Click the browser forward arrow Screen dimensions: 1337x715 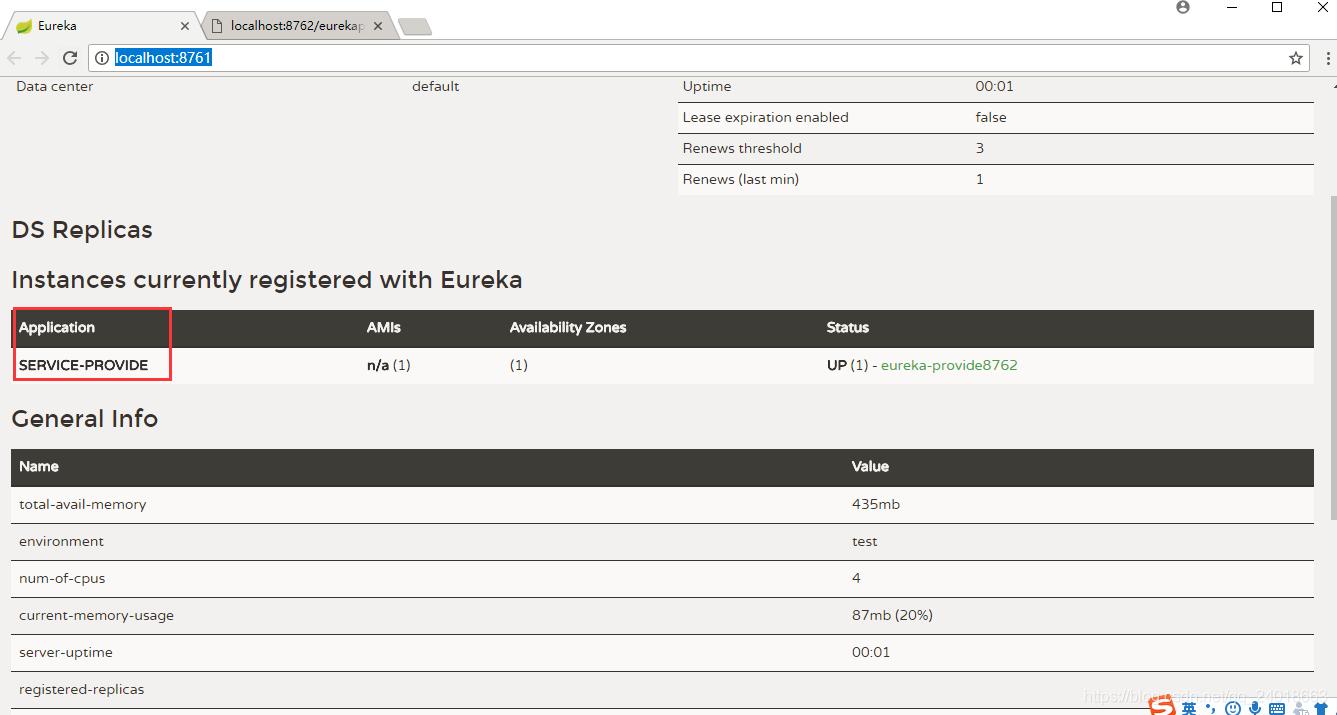pos(42,58)
